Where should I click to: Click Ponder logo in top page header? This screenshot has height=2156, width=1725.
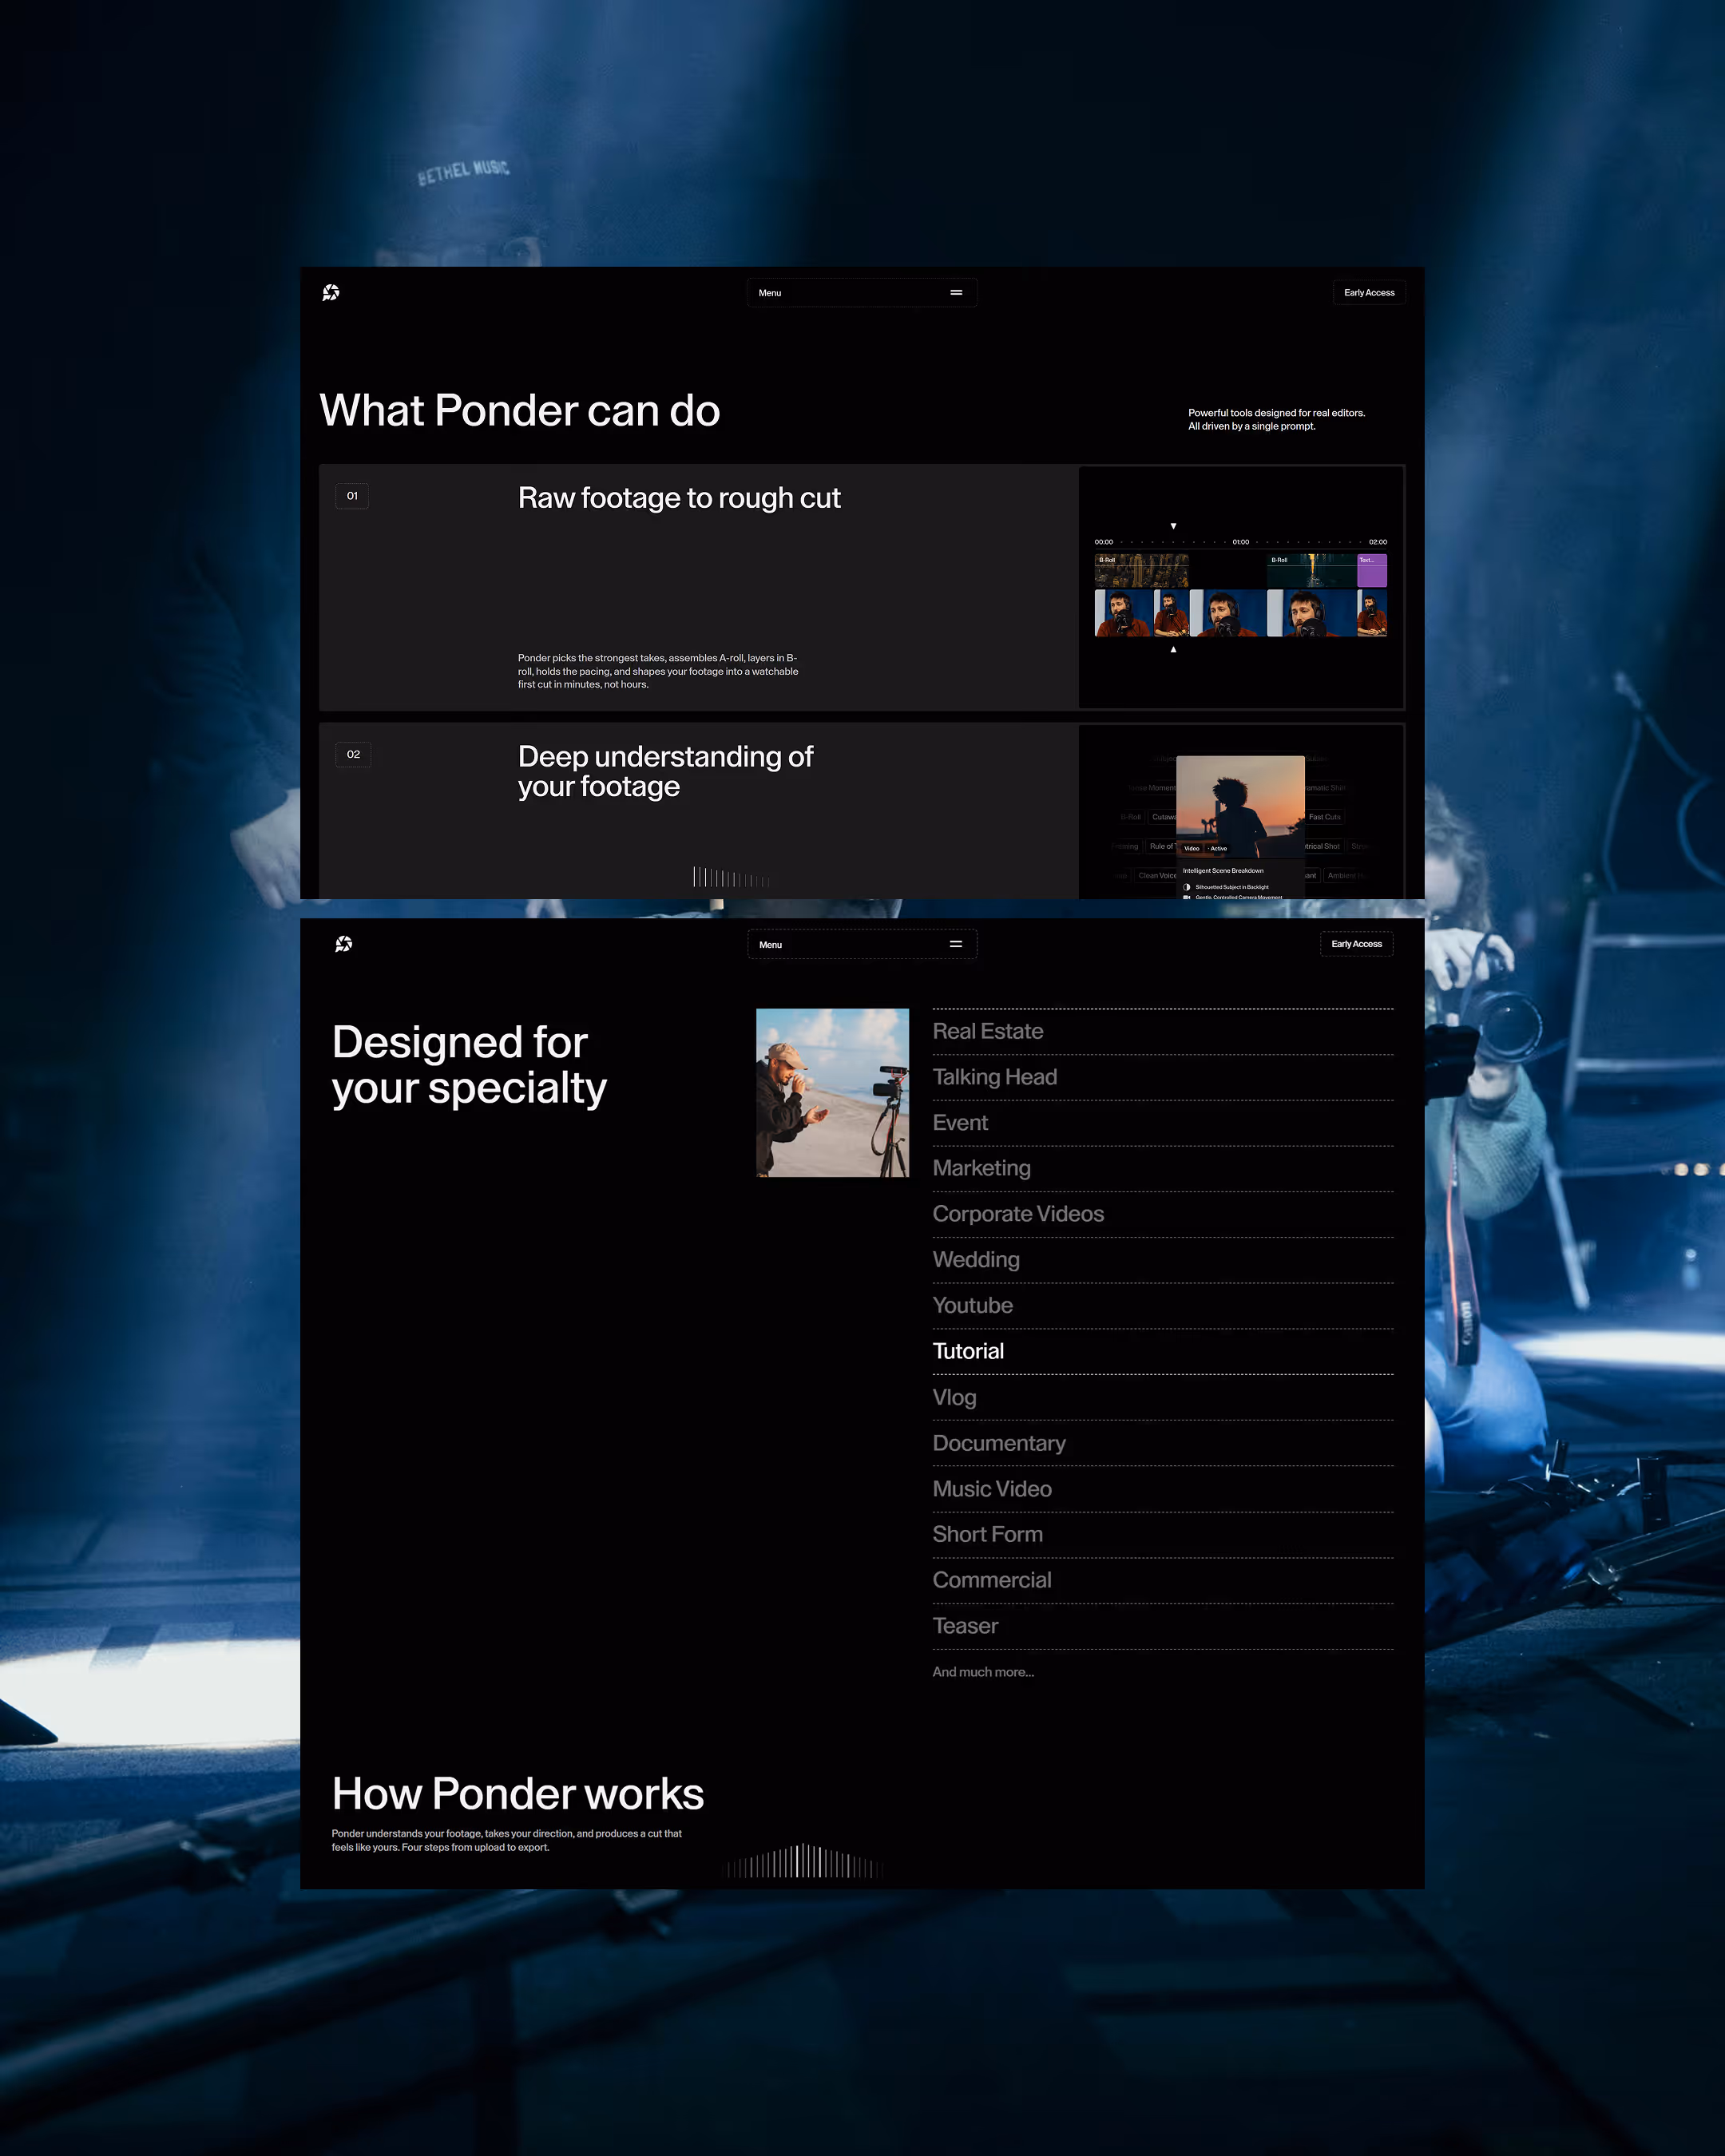pos(331,292)
